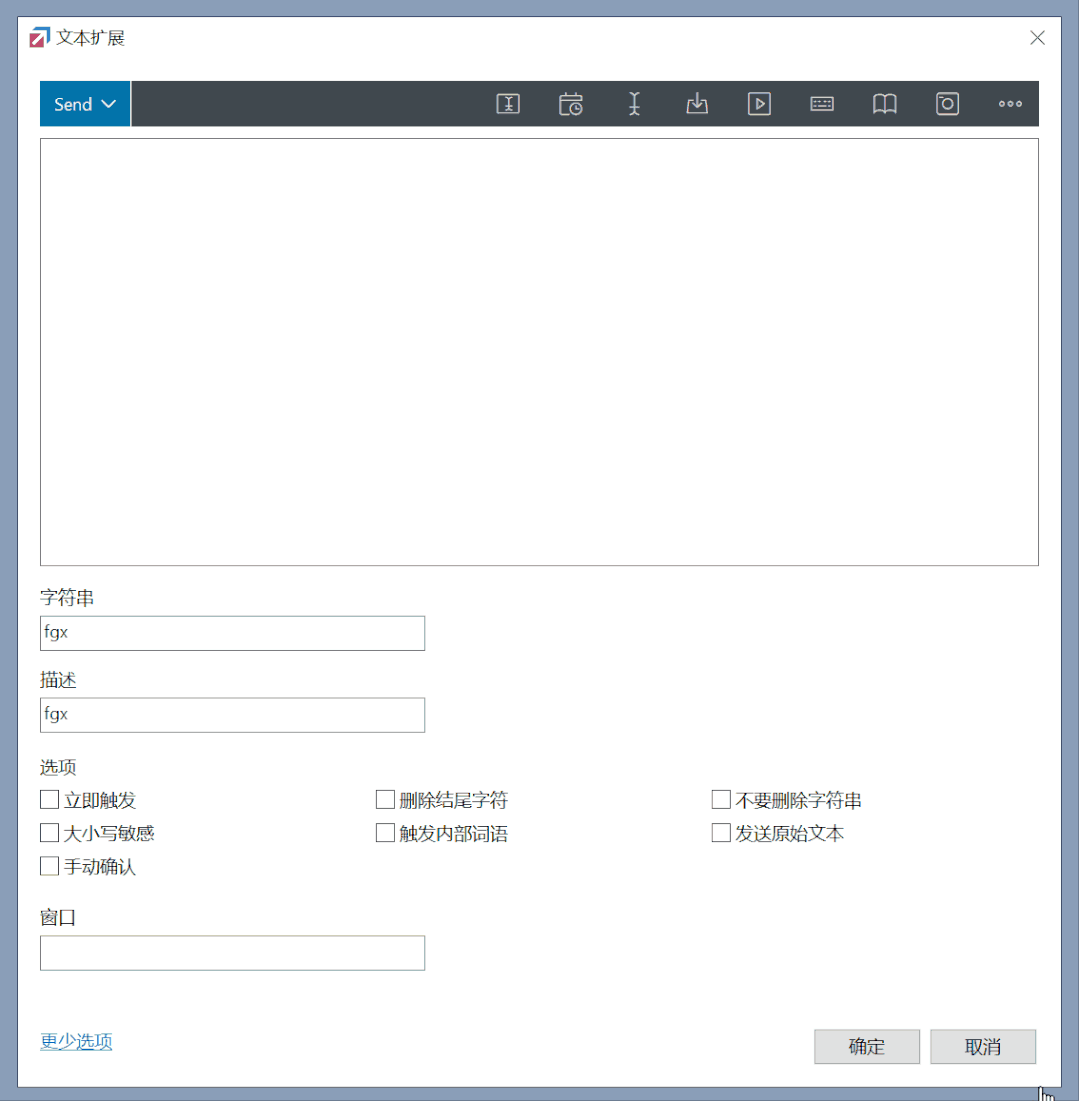Viewport: 1079px width, 1101px height.
Task: Click the 窗口 label text
Action: (x=58, y=917)
